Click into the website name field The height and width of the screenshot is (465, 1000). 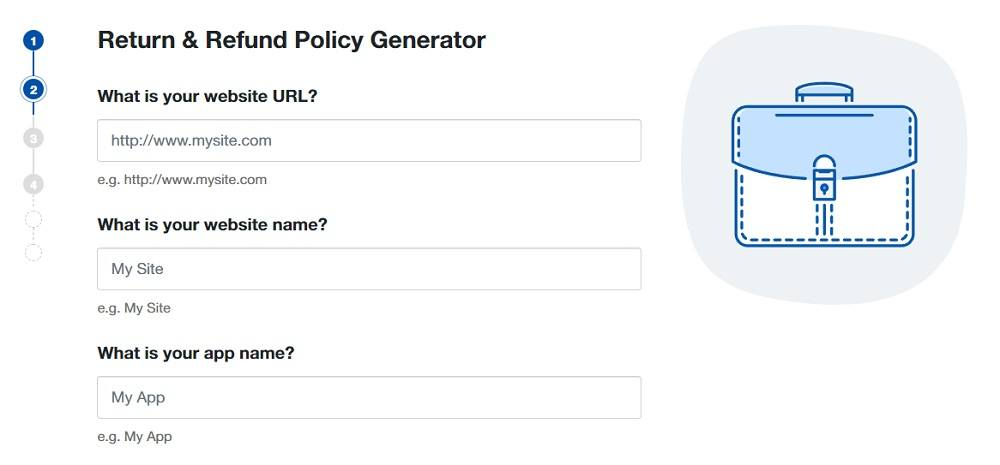point(369,269)
